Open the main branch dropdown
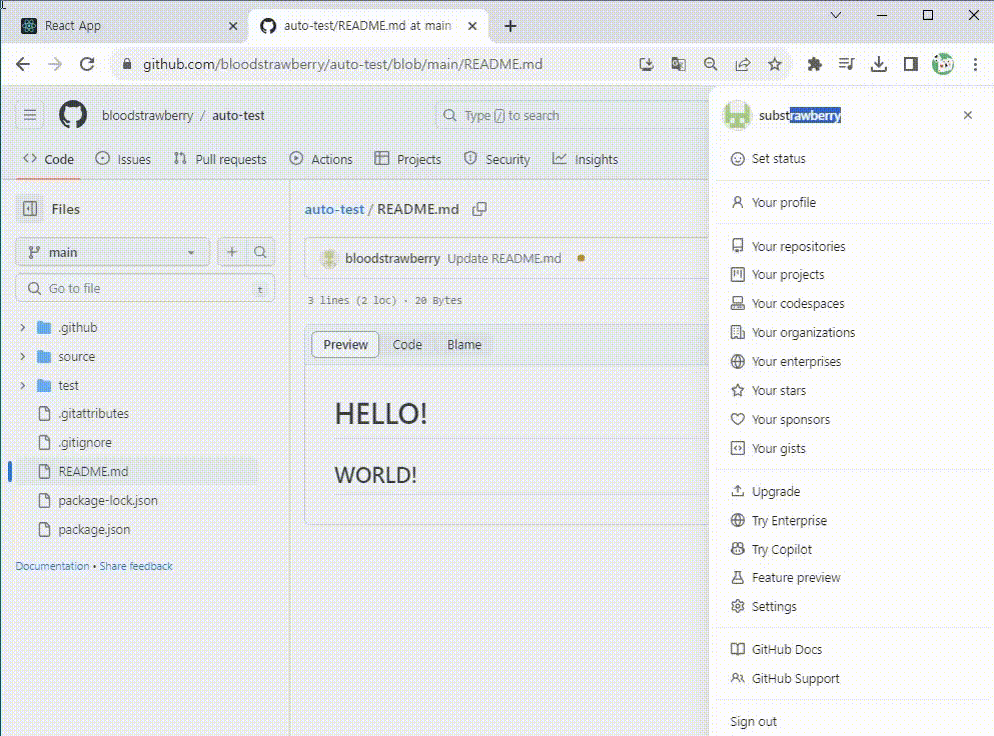994x736 pixels. [112, 252]
